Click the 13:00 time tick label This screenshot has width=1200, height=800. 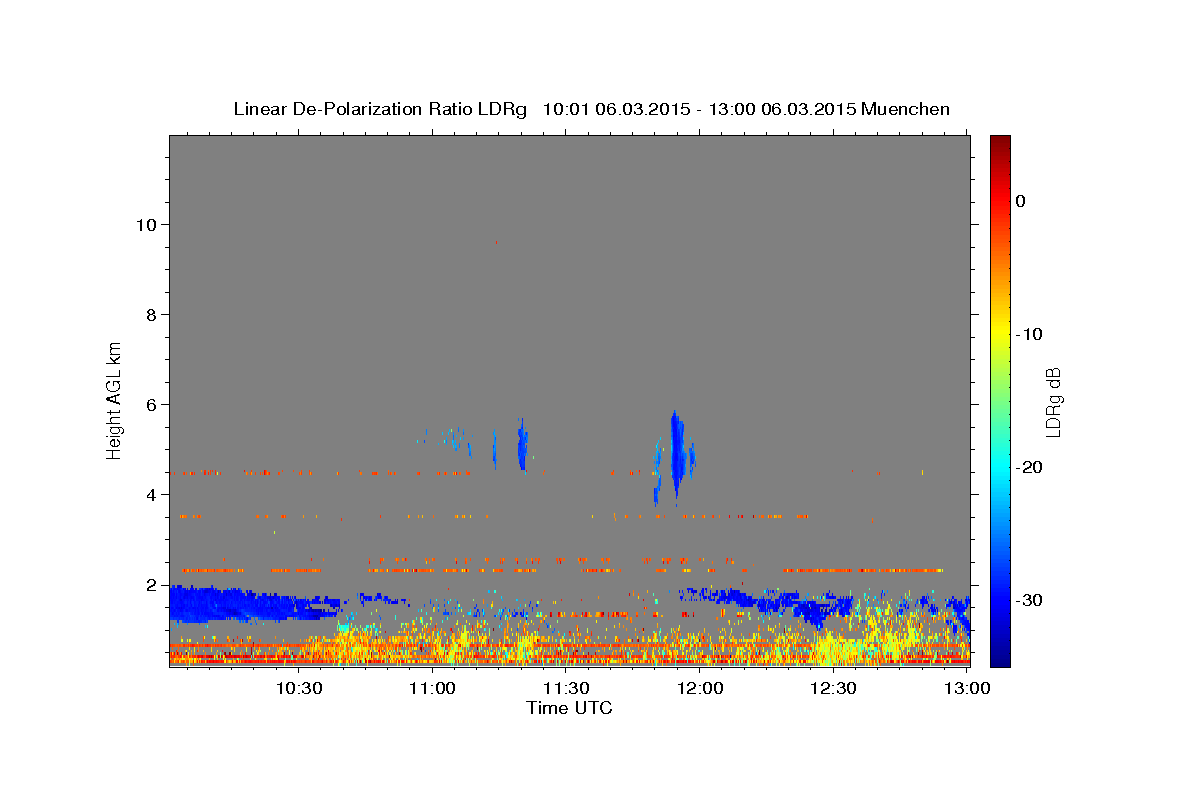click(967, 688)
